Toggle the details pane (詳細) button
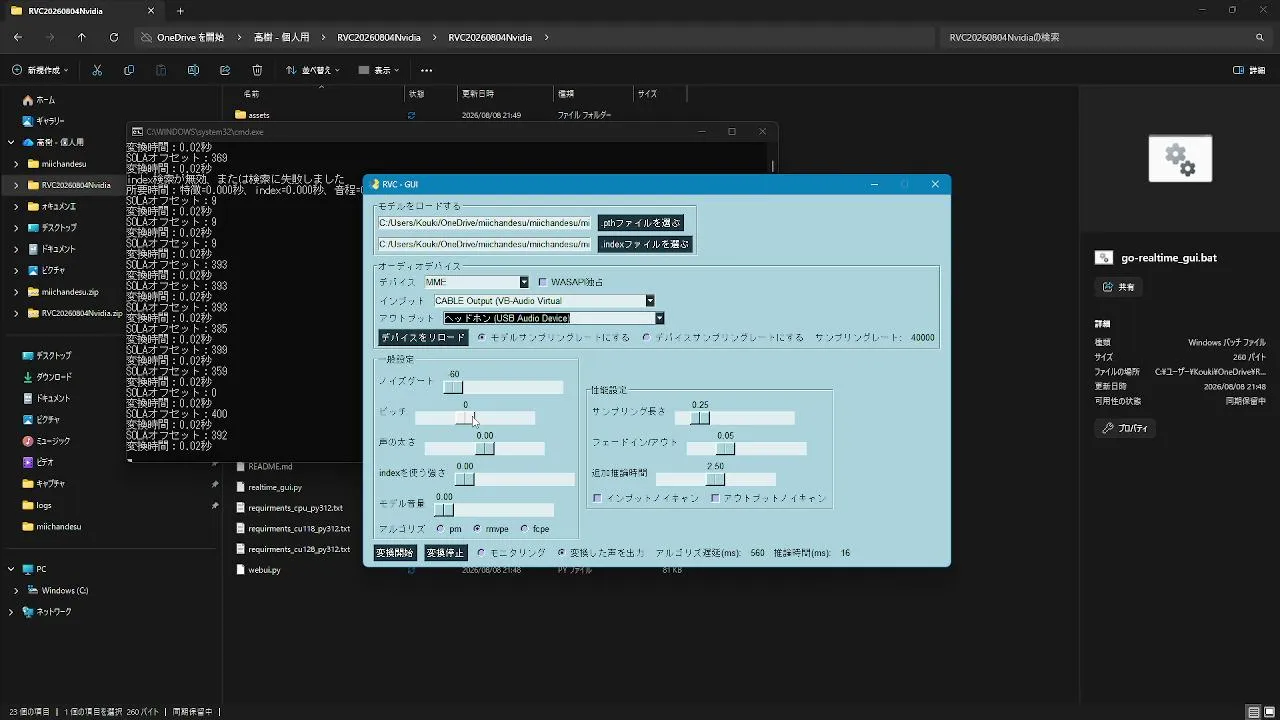Screen dimensions: 1280x720 [1250, 70]
